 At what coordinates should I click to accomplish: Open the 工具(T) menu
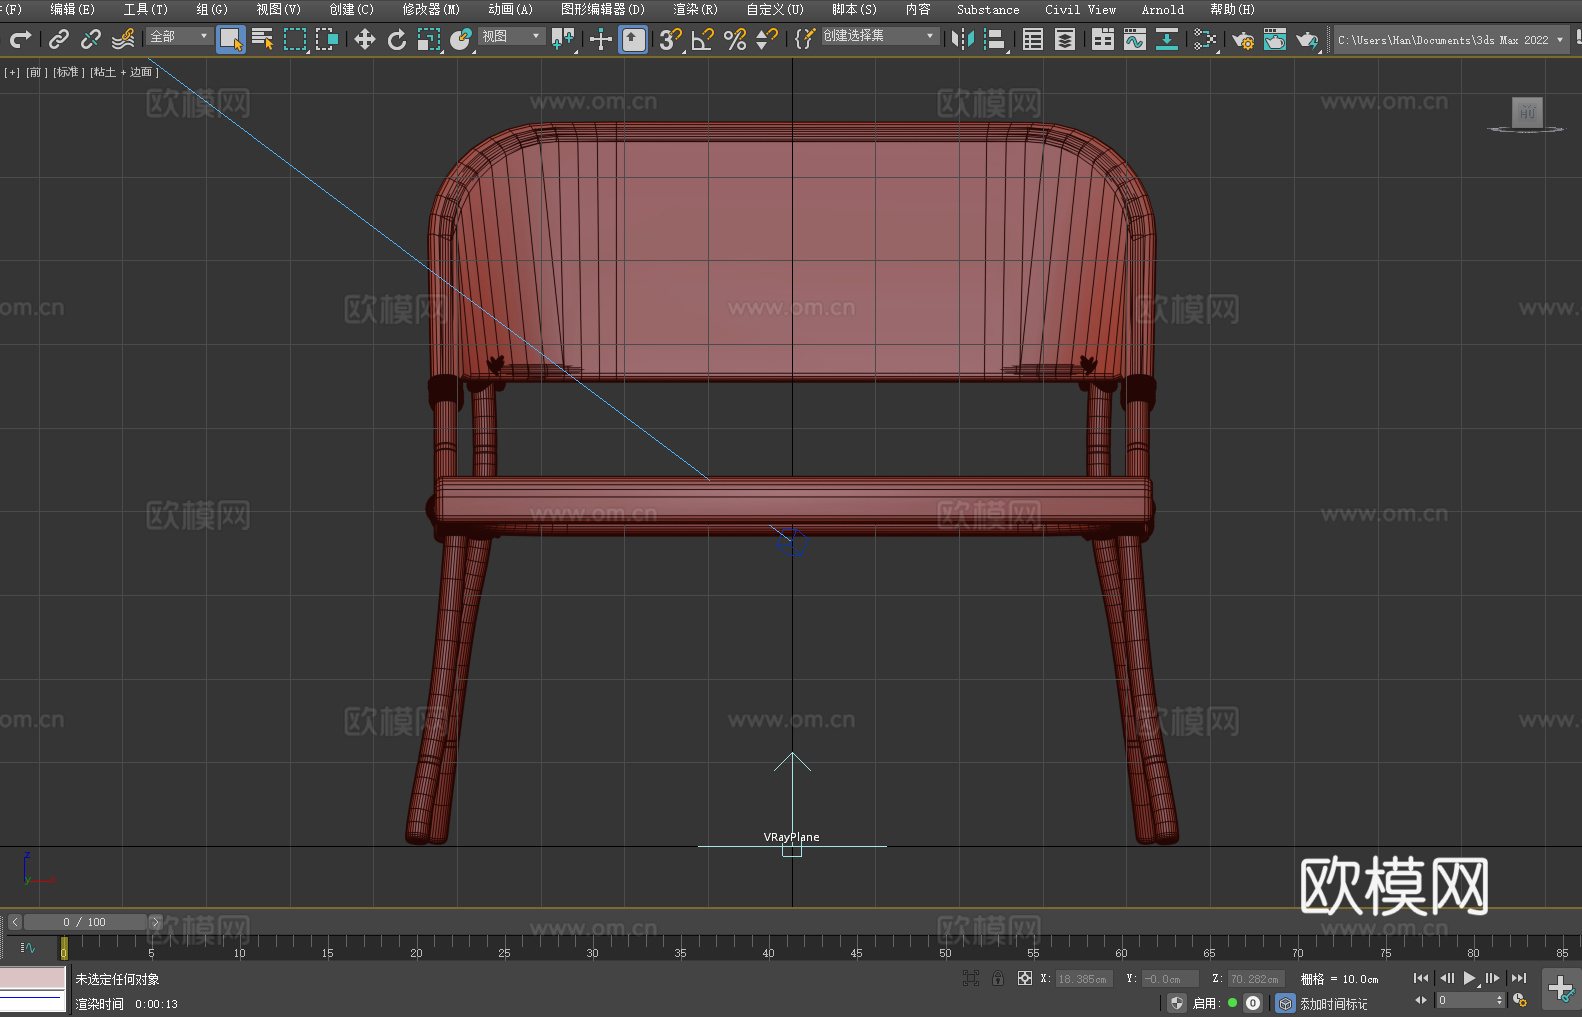146,9
